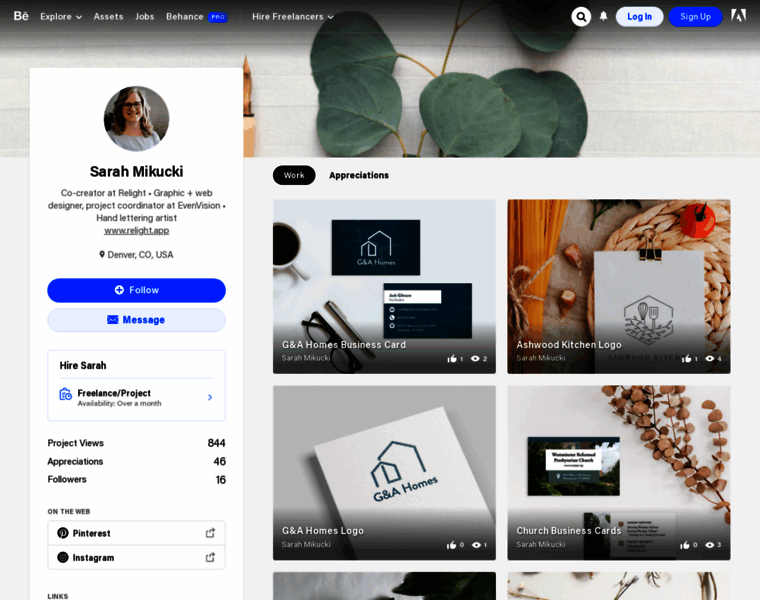Click the Followers count 16
This screenshot has width=760, height=600.
click(x=221, y=480)
